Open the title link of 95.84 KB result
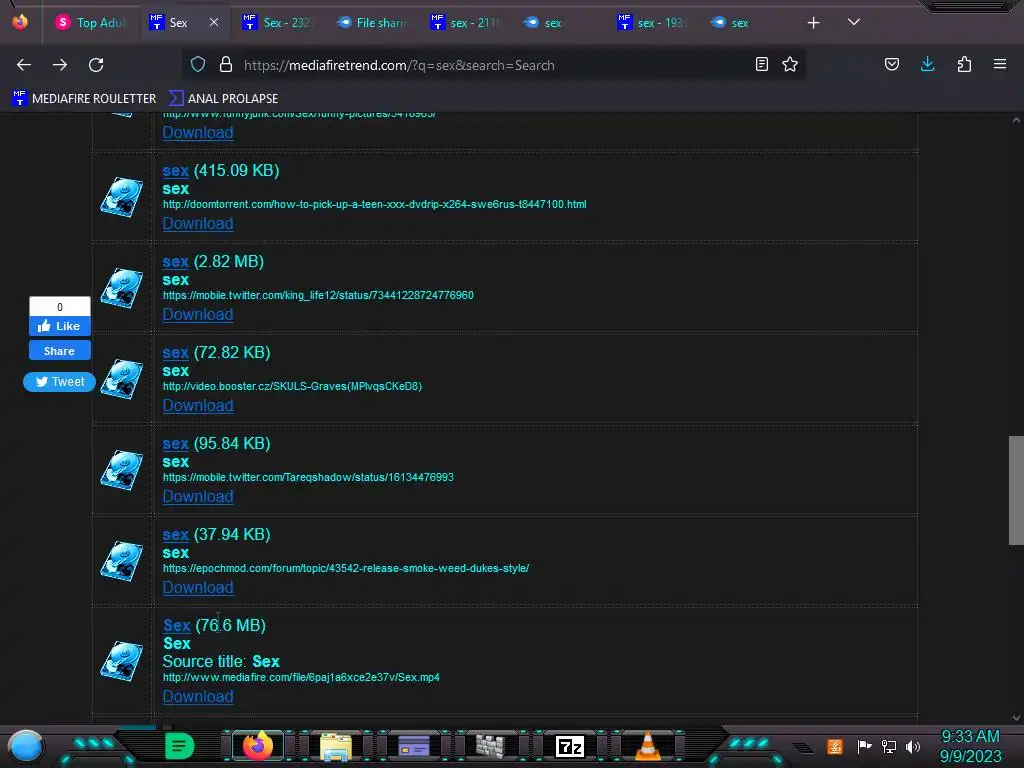This screenshot has height=768, width=1024. 176,443
